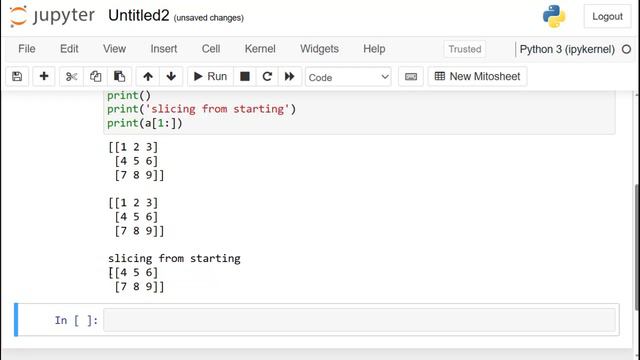Open the View menu
This screenshot has height=360, width=640.
coord(114,49)
